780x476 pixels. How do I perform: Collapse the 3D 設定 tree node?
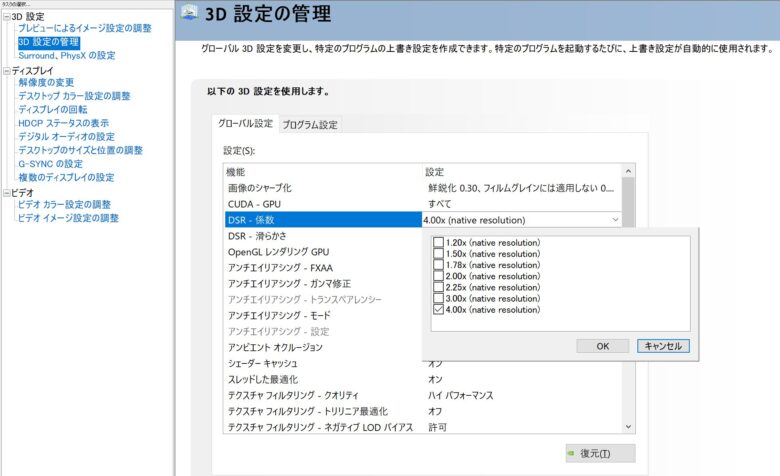[x=6, y=17]
